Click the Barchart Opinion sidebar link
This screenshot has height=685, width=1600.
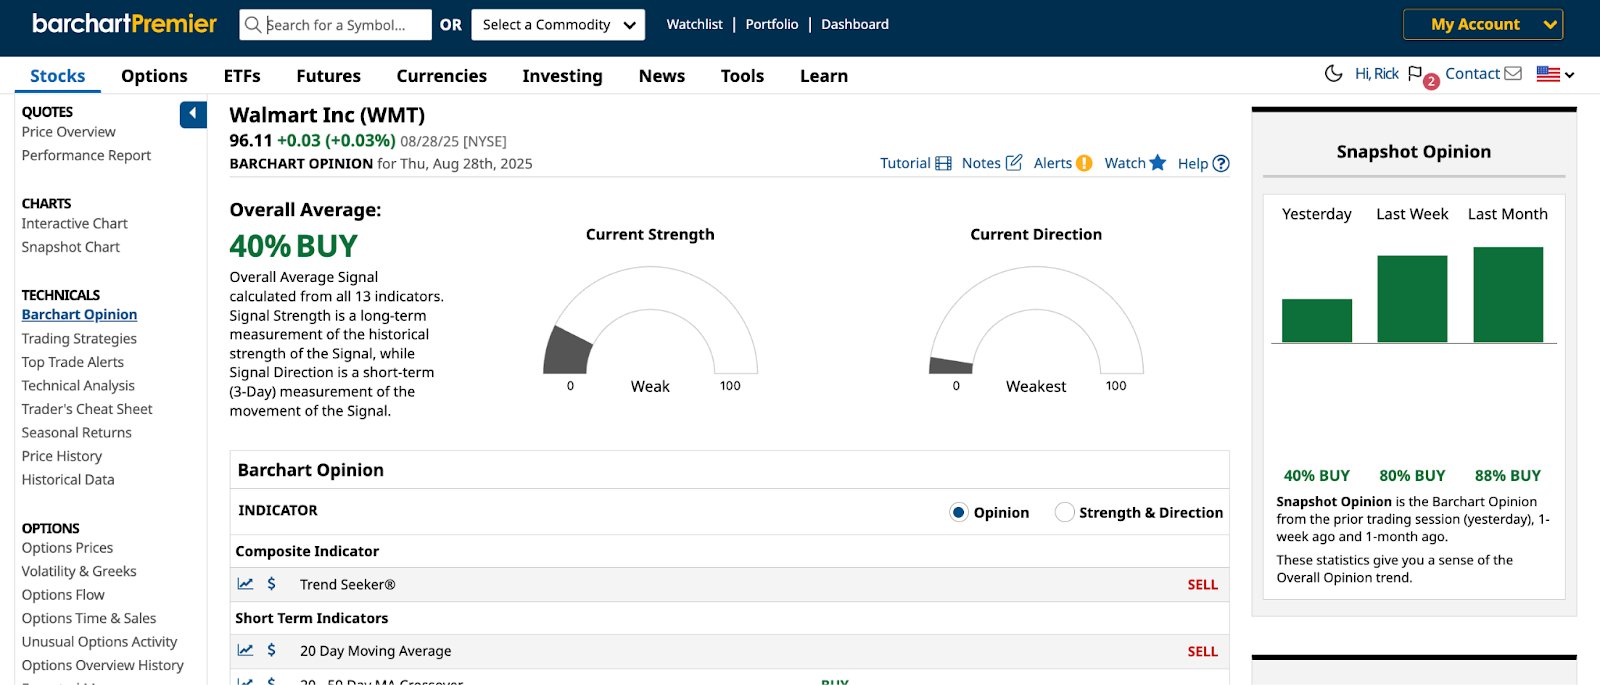click(80, 314)
